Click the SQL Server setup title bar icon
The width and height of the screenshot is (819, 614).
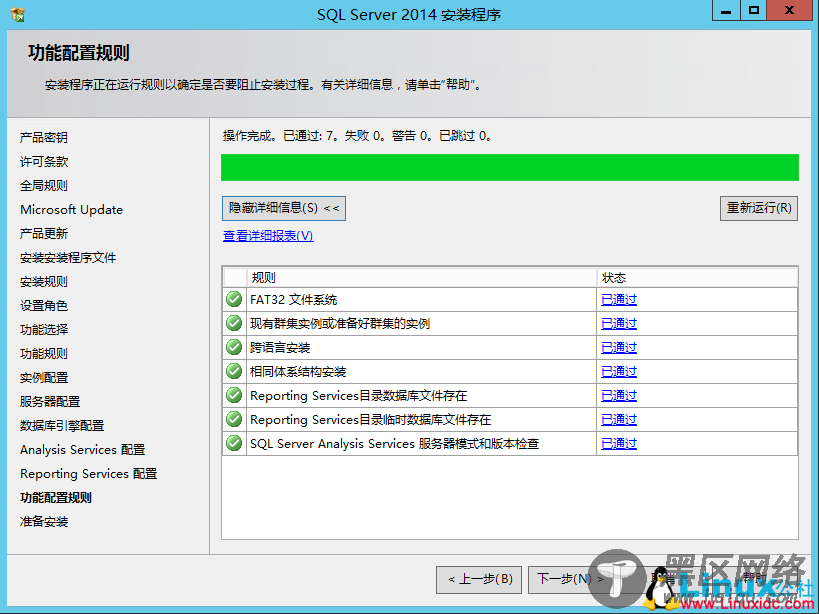pos(17,14)
